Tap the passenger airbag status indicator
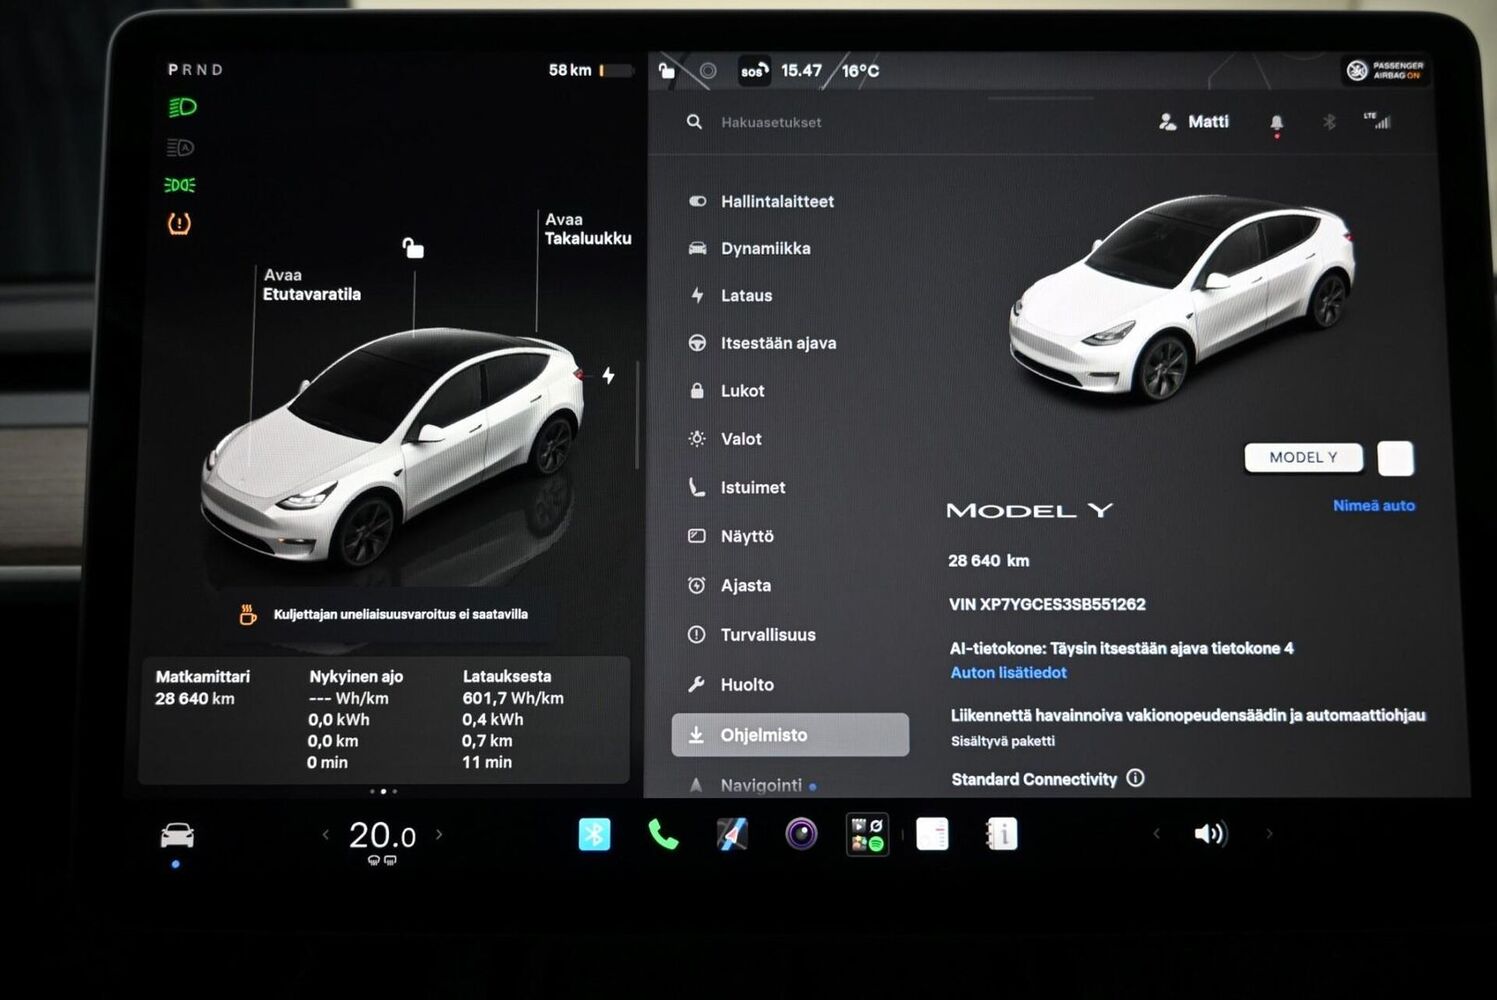This screenshot has width=1497, height=1000. pyautogui.click(x=1385, y=70)
